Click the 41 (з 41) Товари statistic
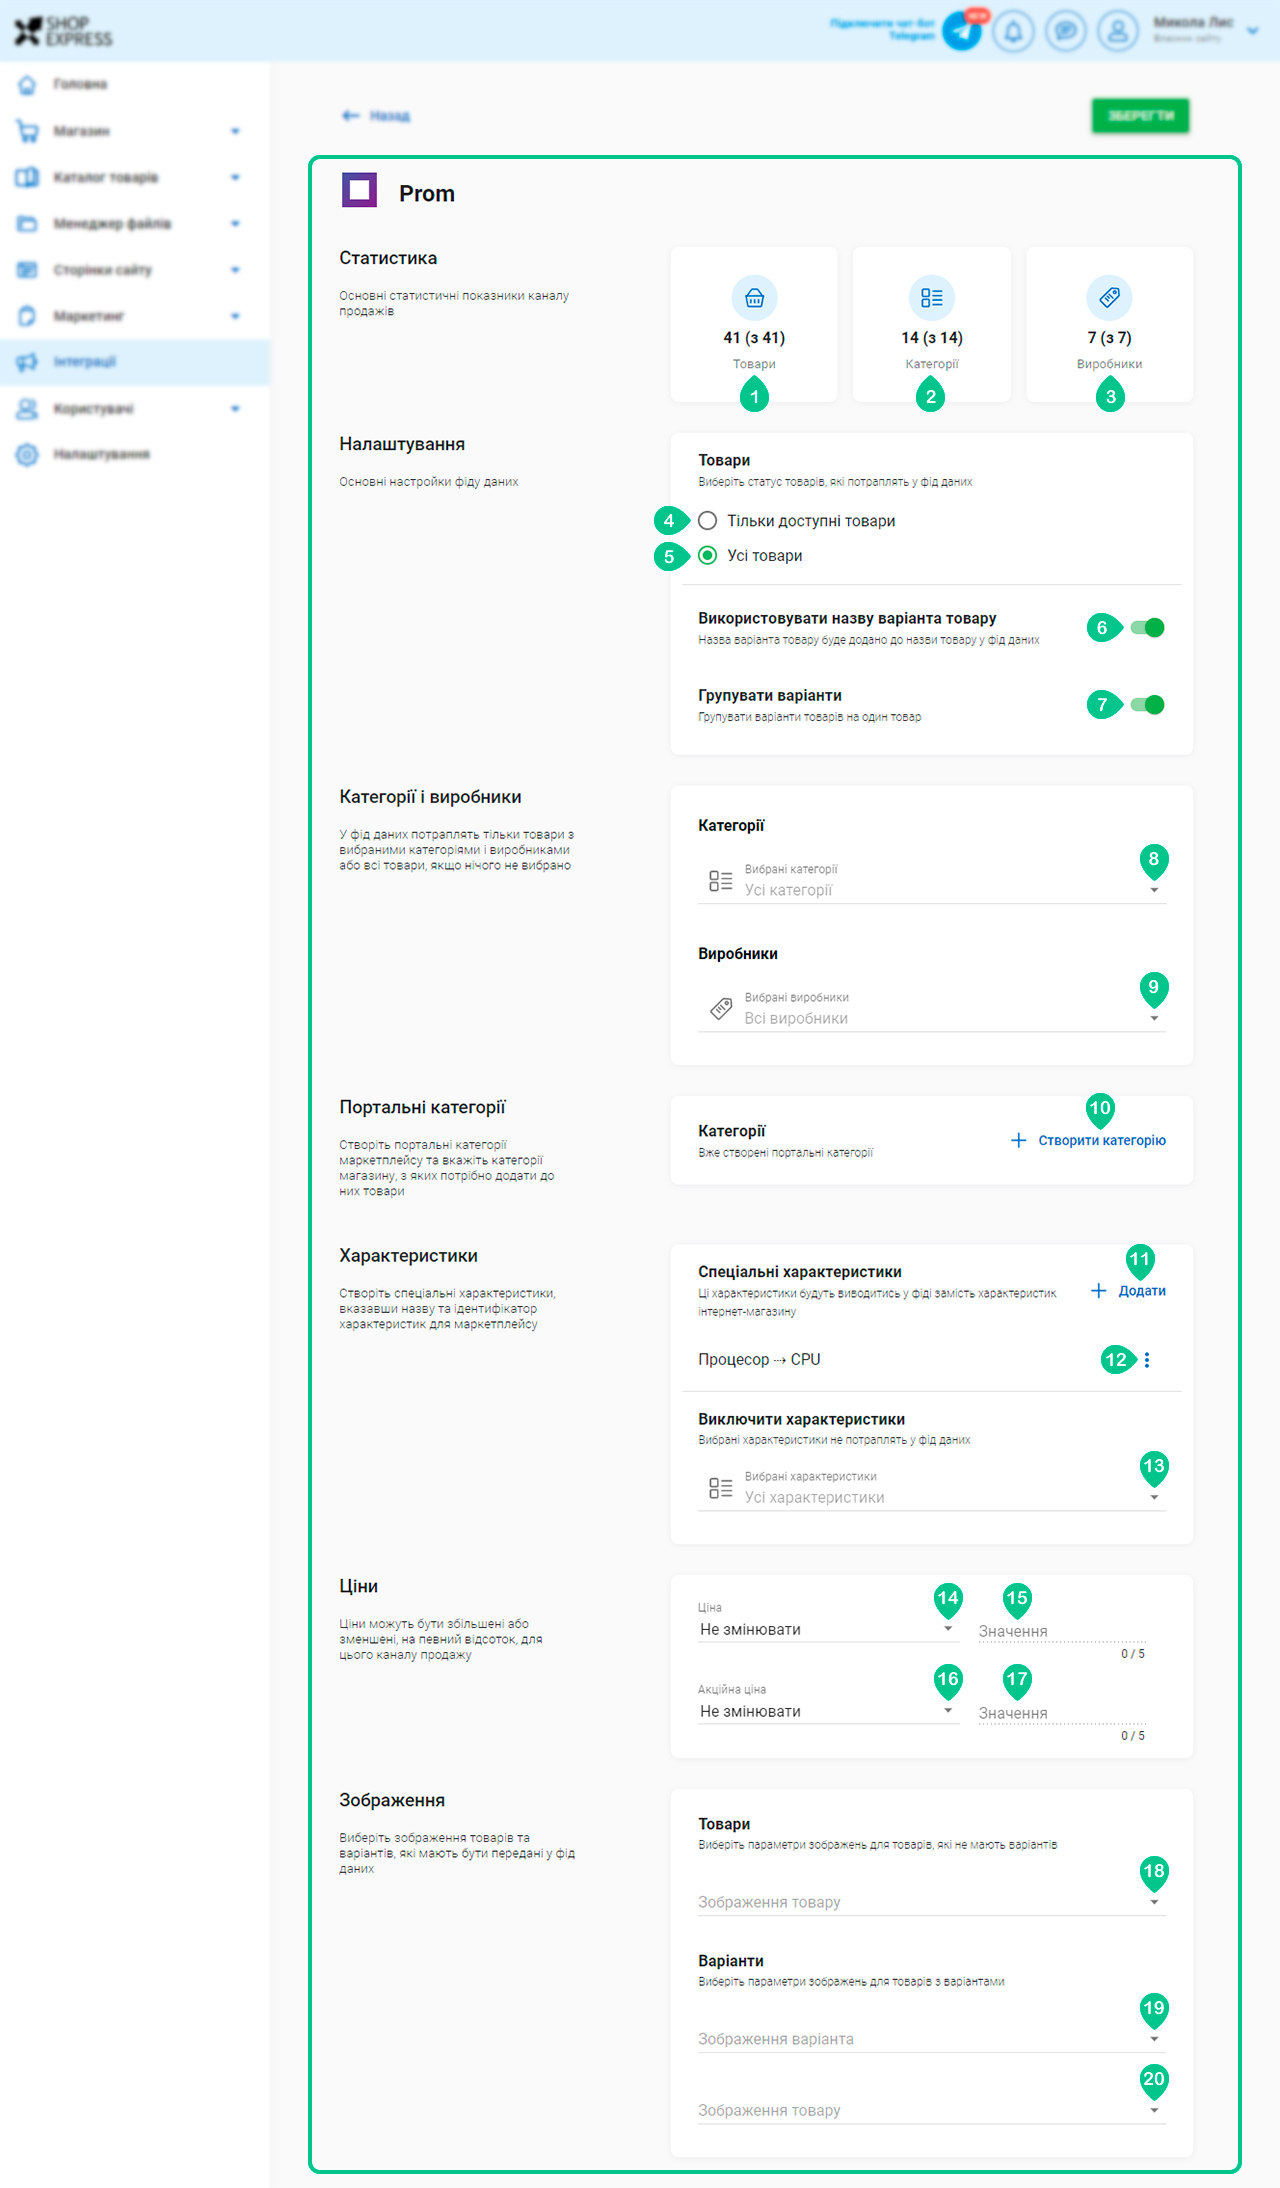 [x=754, y=325]
